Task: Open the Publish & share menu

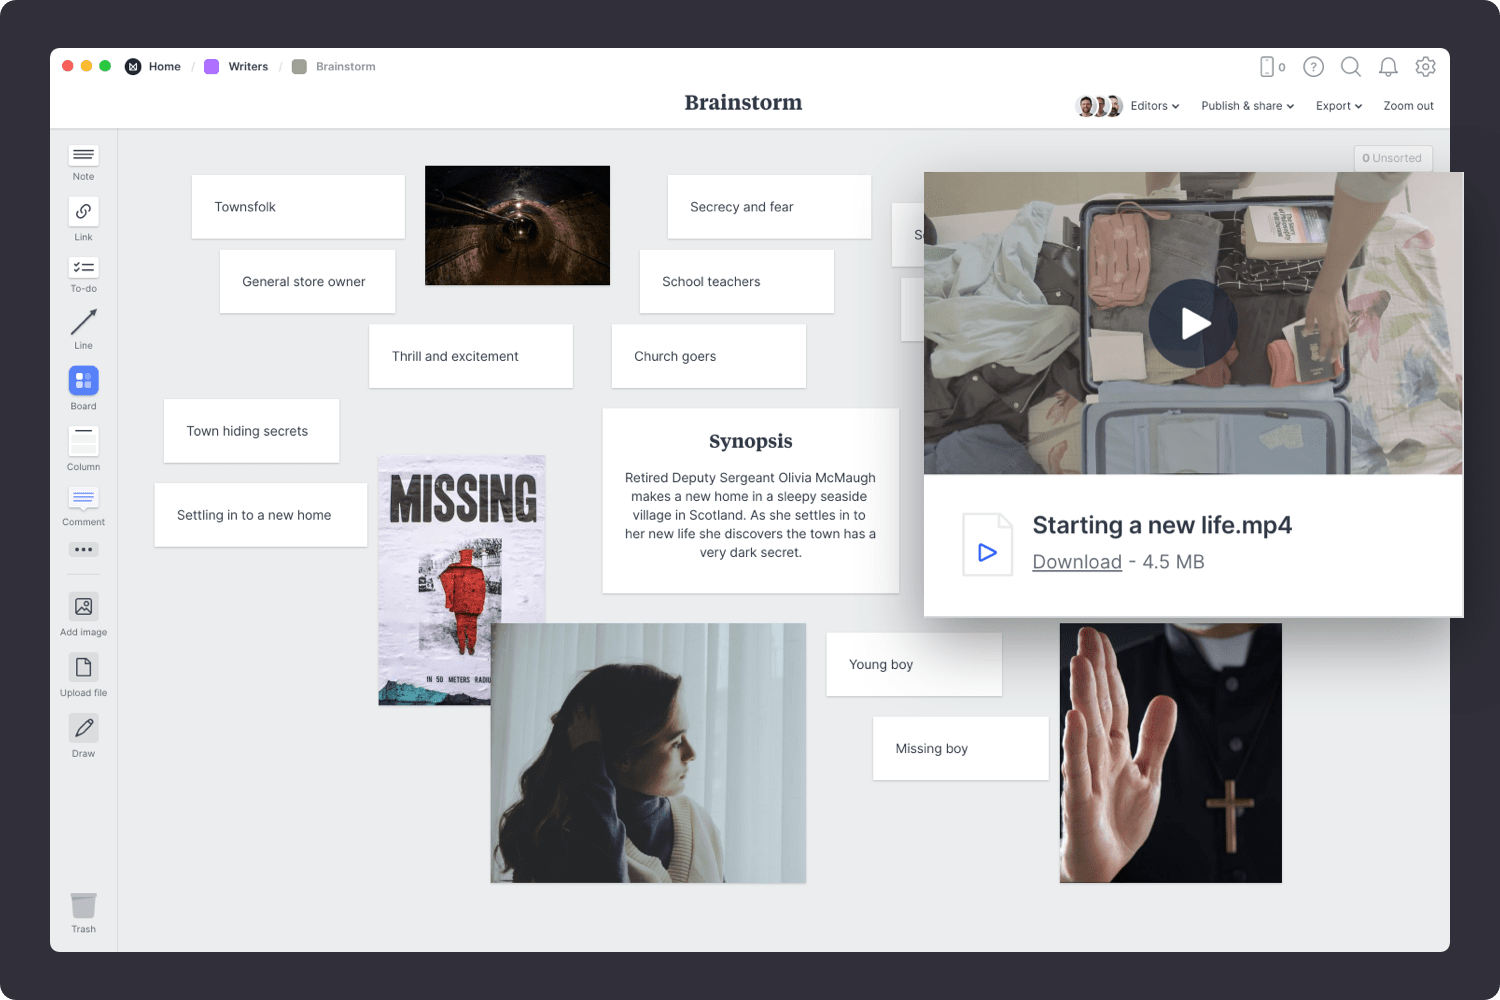Action: coord(1247,106)
